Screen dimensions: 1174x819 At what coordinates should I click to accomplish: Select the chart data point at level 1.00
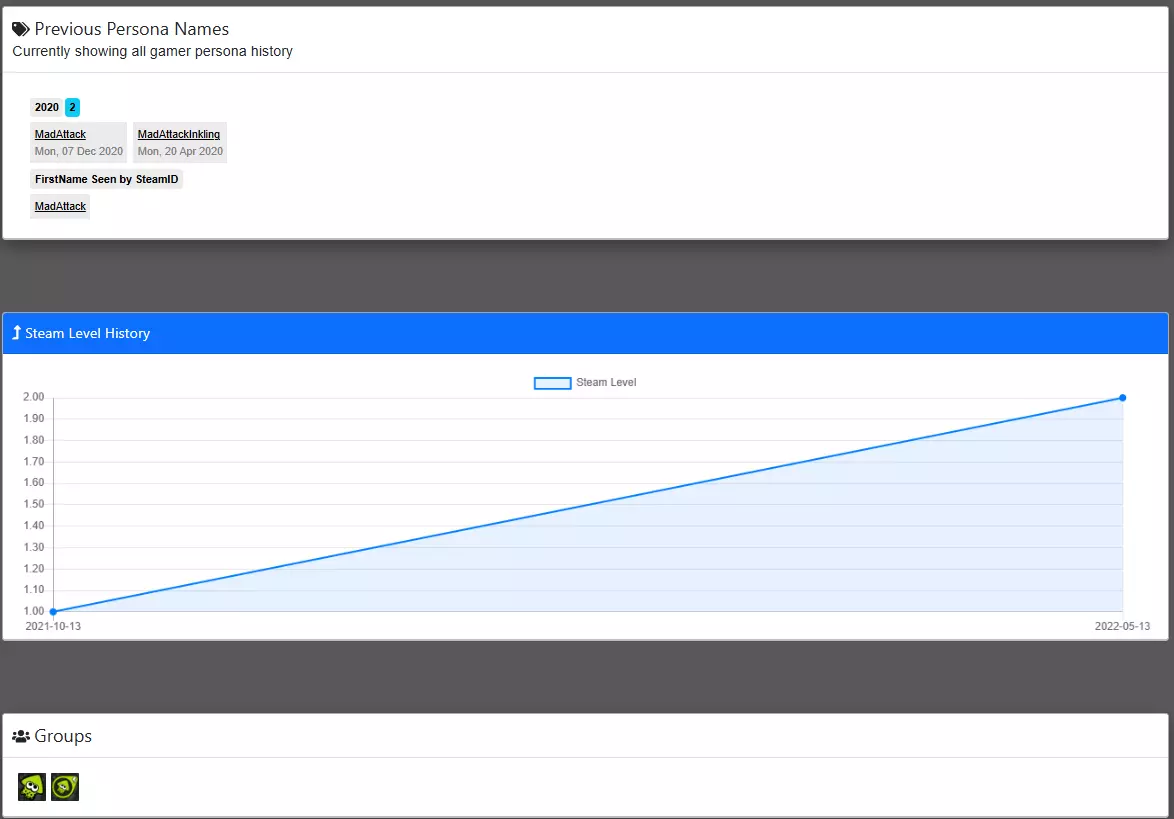[x=53, y=612]
